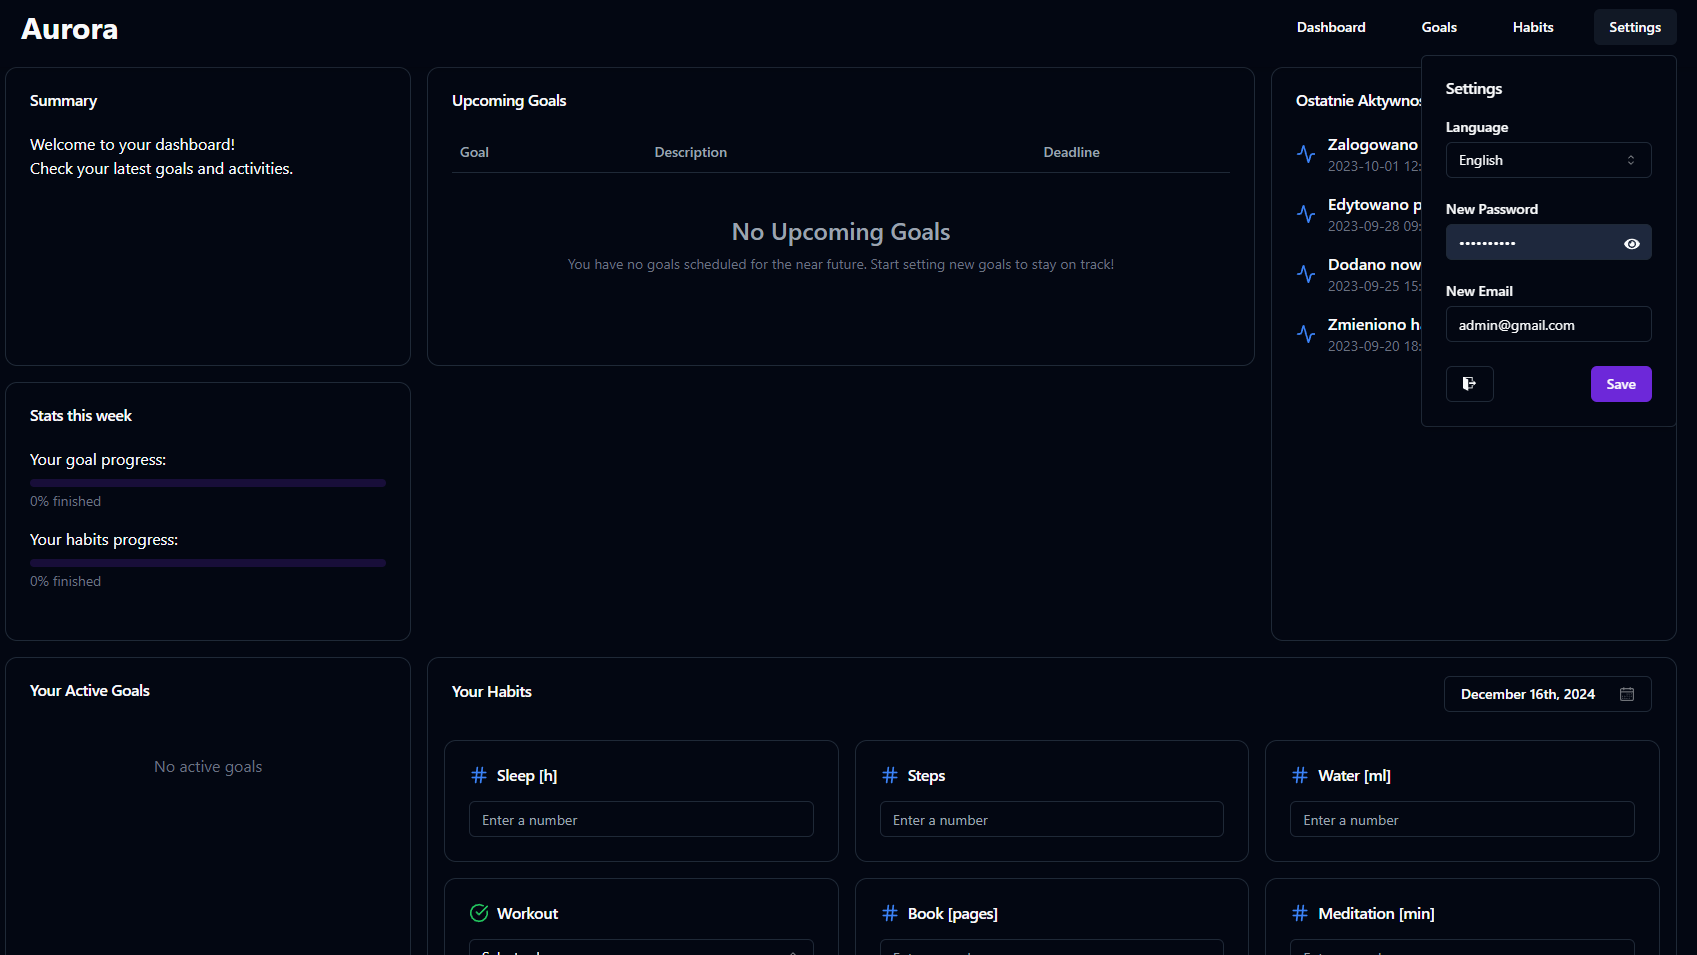Select the green checkmark icon next to Workout
Image resolution: width=1697 pixels, height=955 pixels.
click(x=478, y=913)
